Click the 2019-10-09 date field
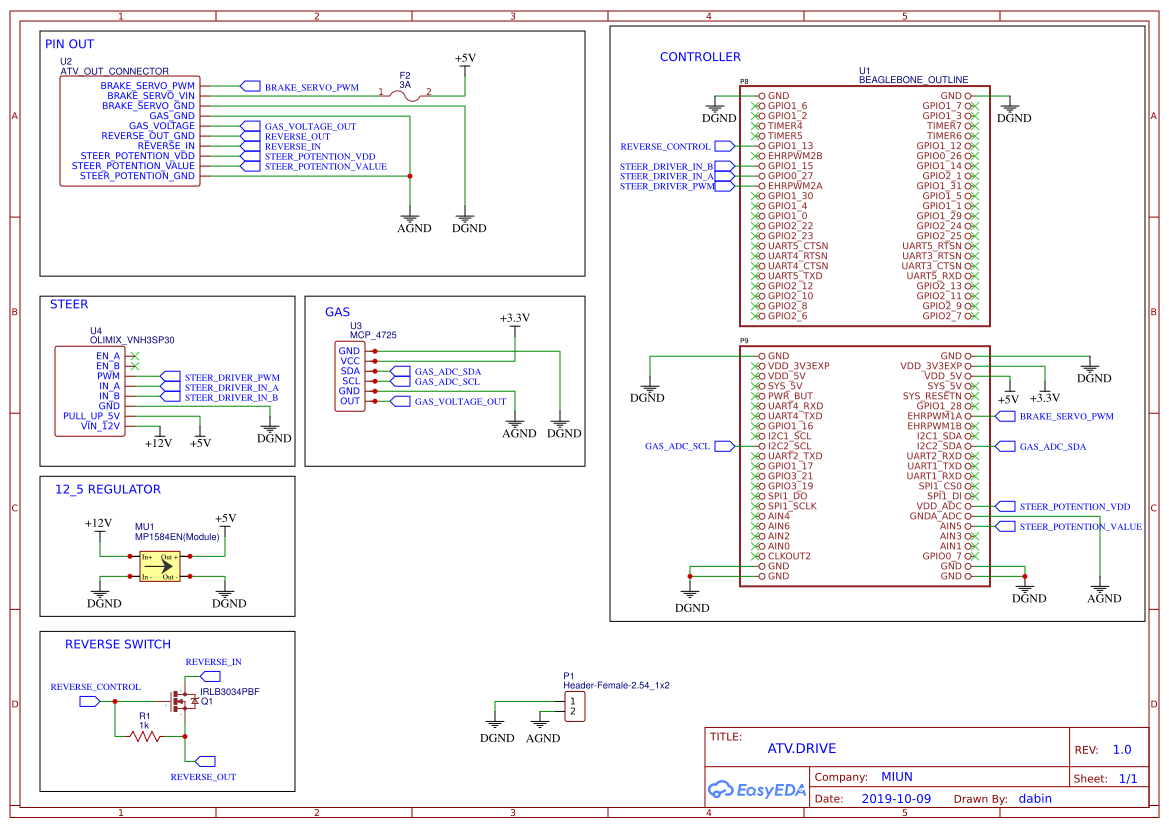This screenshot has height=828, width=1169. coord(895,799)
